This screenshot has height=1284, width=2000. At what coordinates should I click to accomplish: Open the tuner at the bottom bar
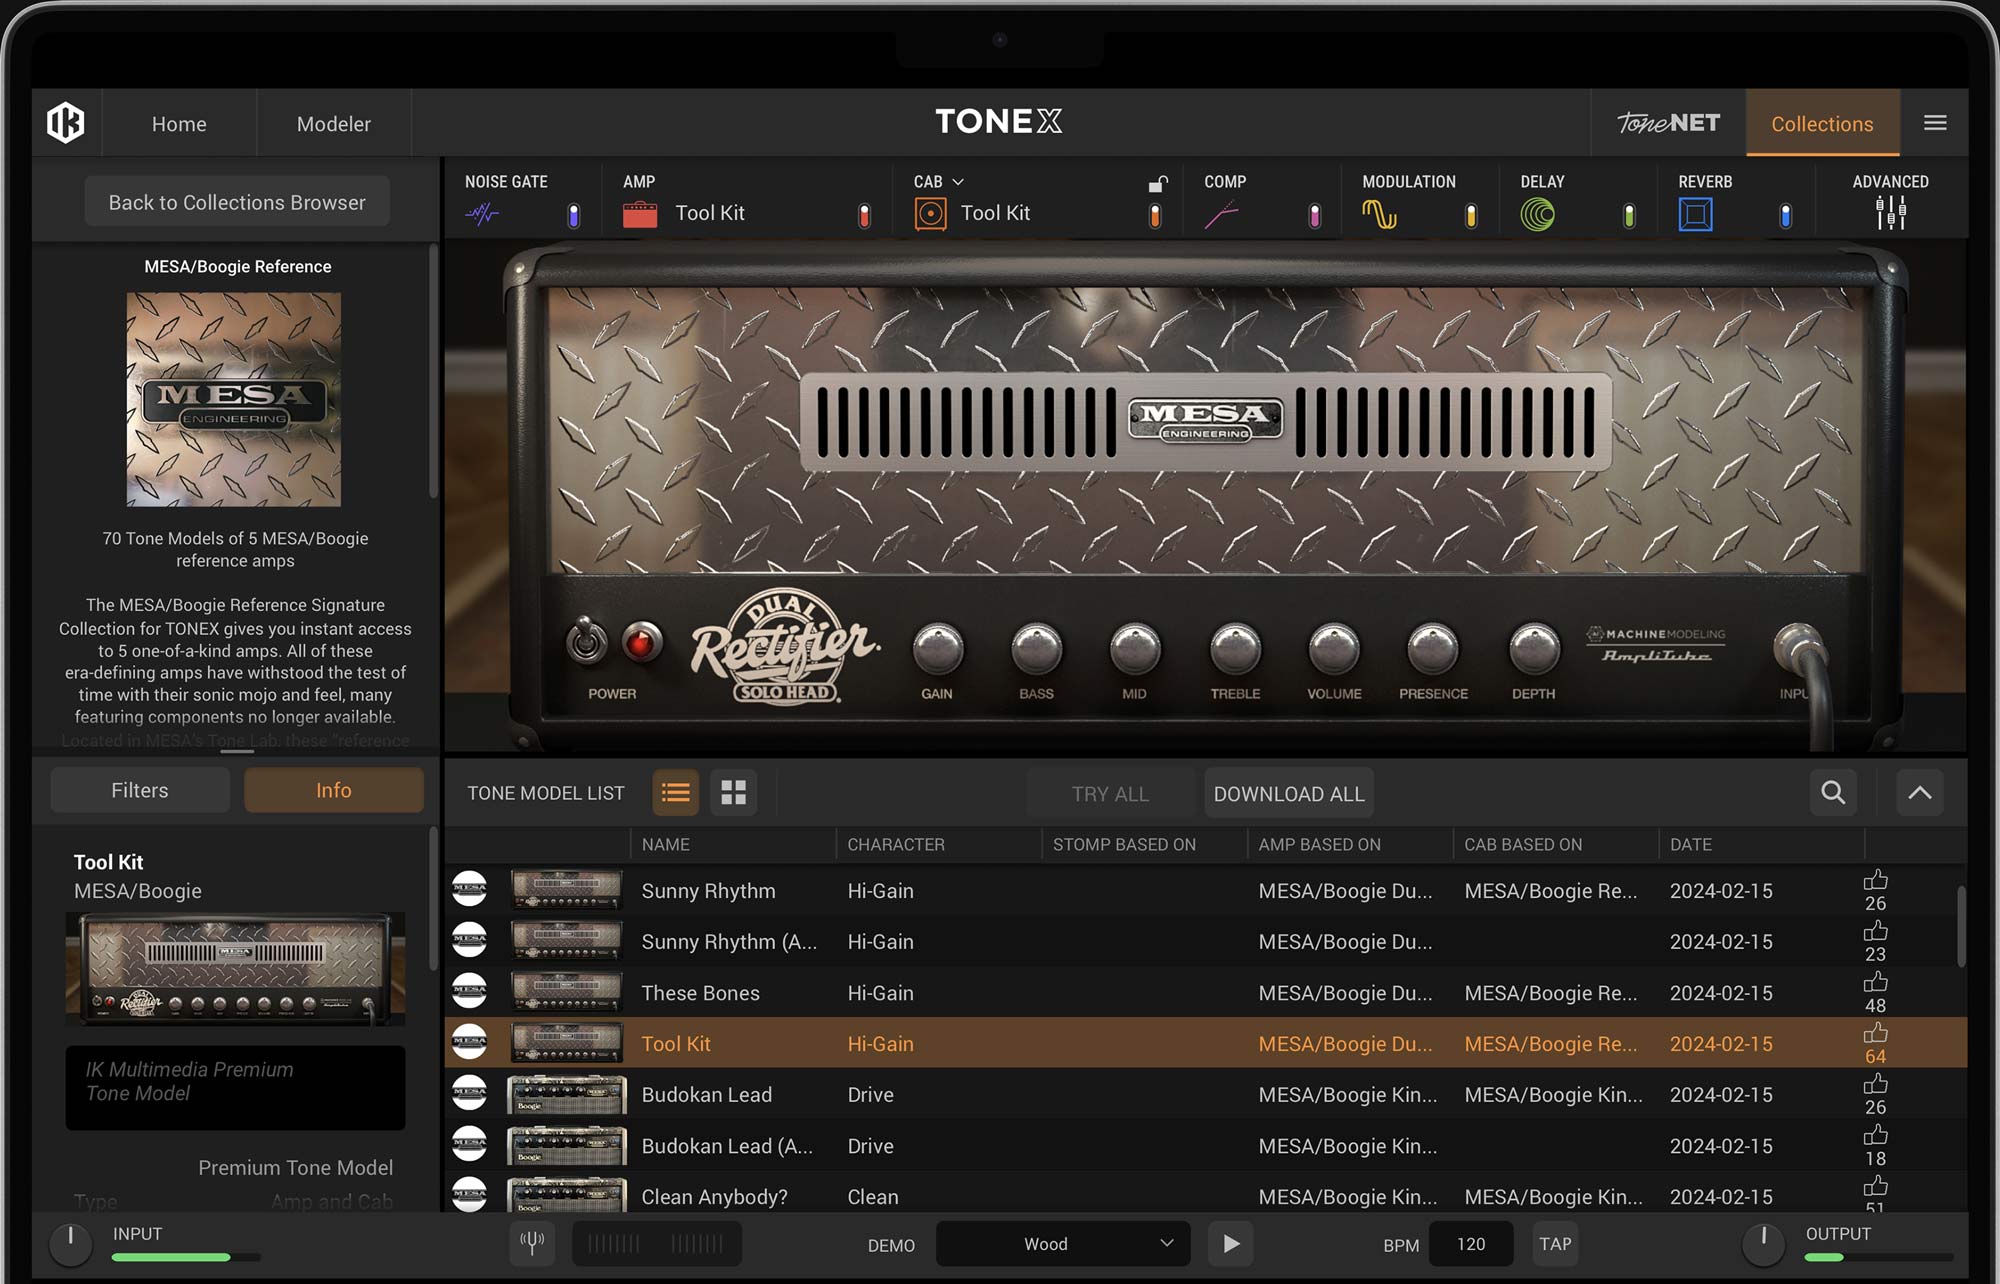pyautogui.click(x=533, y=1243)
